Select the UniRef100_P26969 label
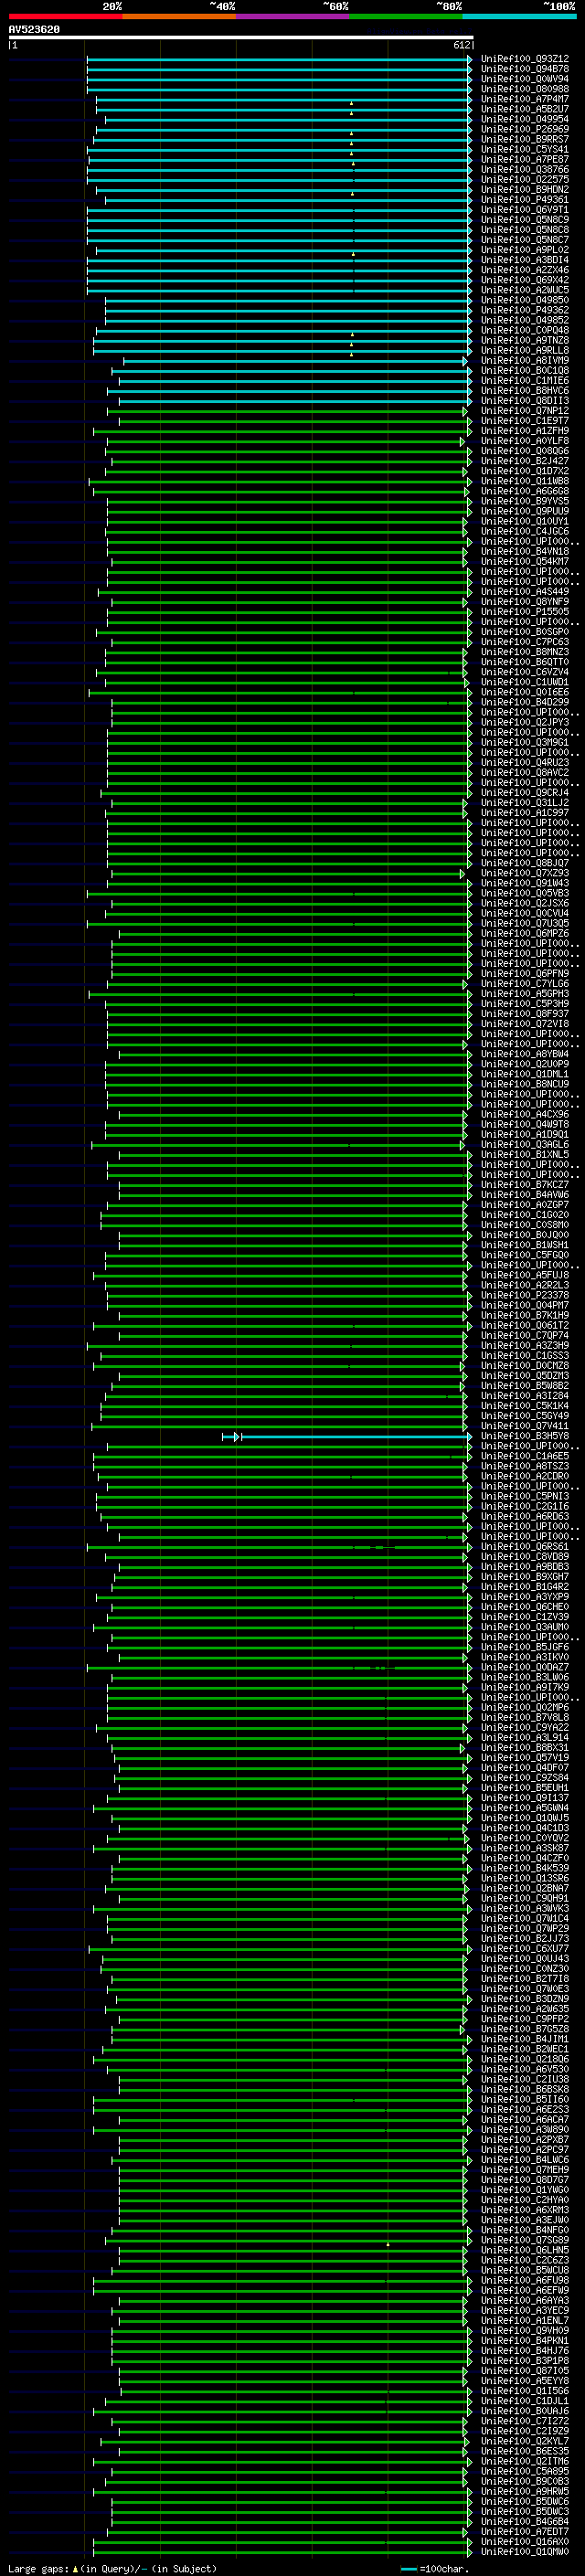Image resolution: width=585 pixels, height=2576 pixels. click(525, 129)
